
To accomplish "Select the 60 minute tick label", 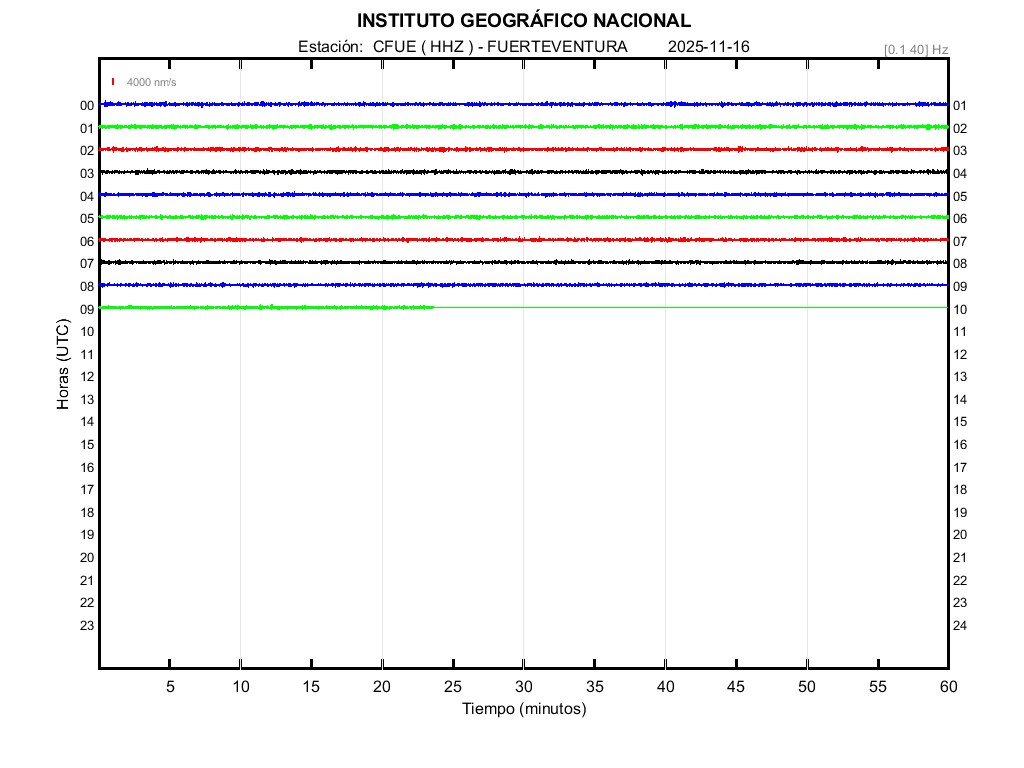I will coord(947,687).
